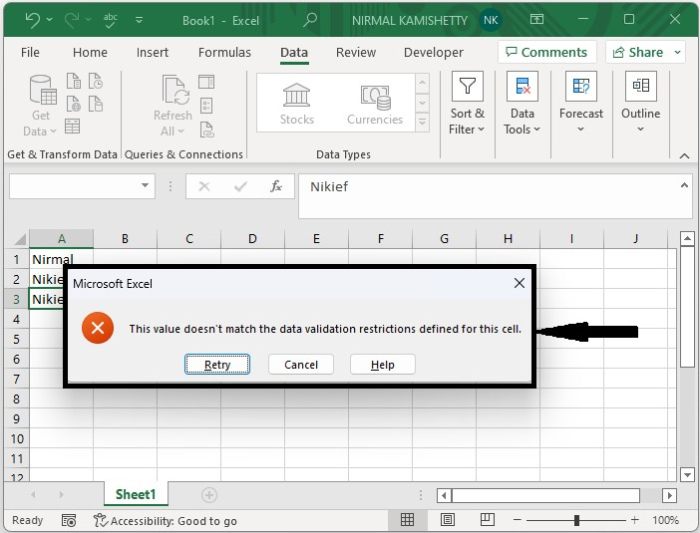The image size is (700, 533).
Task: Open Customize Quick Access Toolbar dropdown
Action: tap(139, 20)
